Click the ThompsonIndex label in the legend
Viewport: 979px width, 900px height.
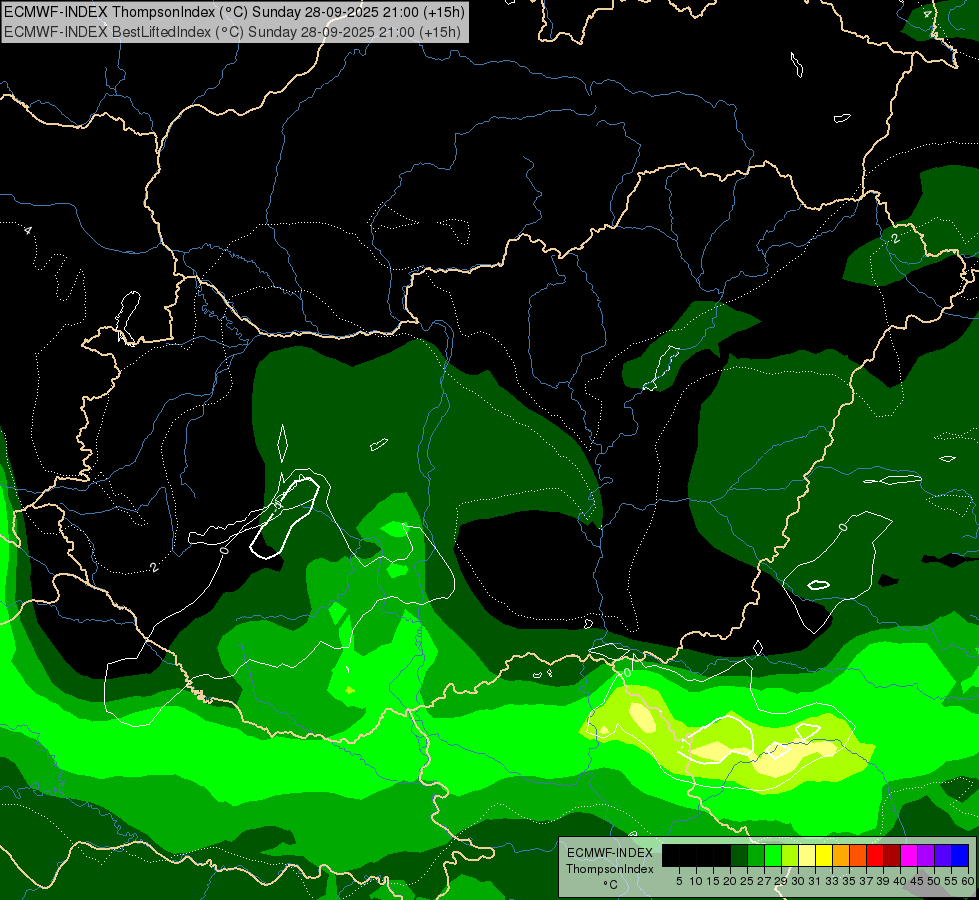click(x=609, y=869)
